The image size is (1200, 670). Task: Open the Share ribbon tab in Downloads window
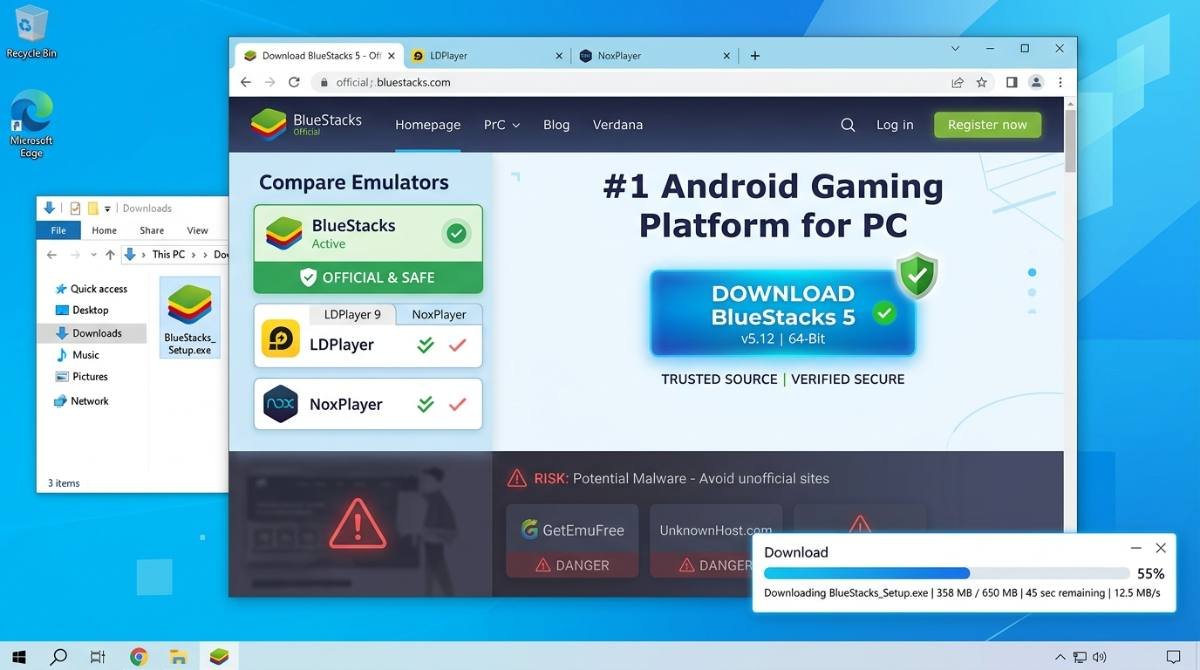pyautogui.click(x=152, y=230)
